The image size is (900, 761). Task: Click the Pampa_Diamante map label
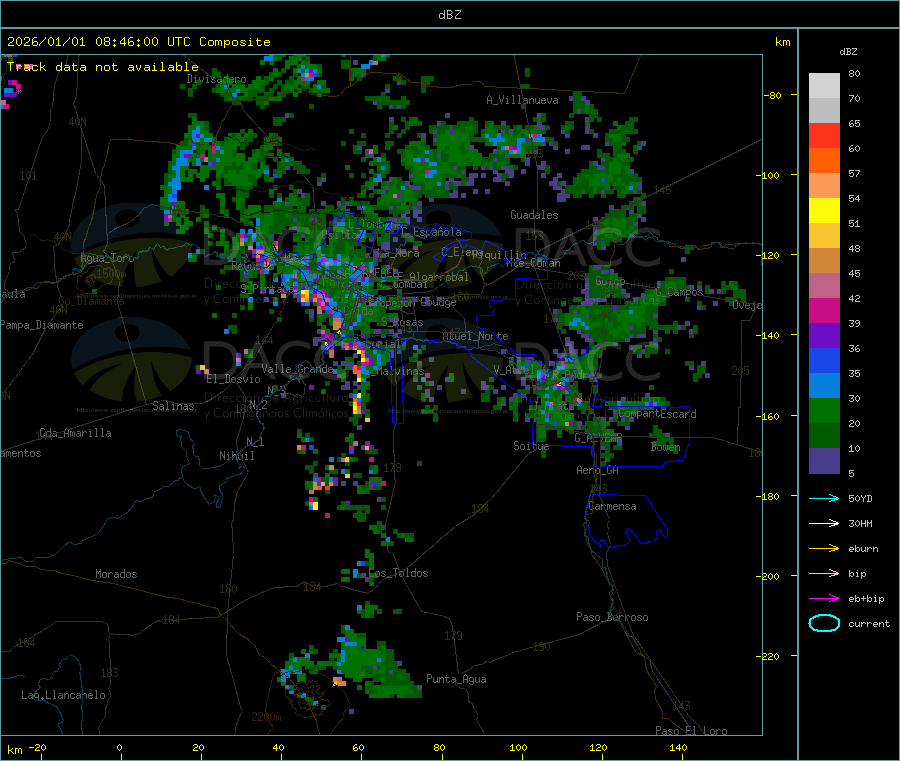[42, 325]
